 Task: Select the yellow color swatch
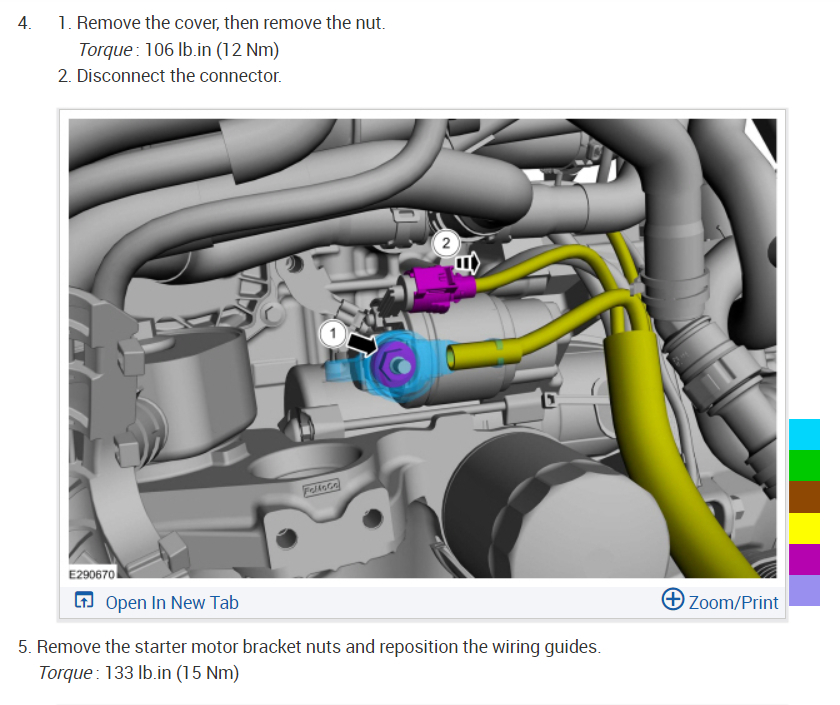[x=804, y=528]
